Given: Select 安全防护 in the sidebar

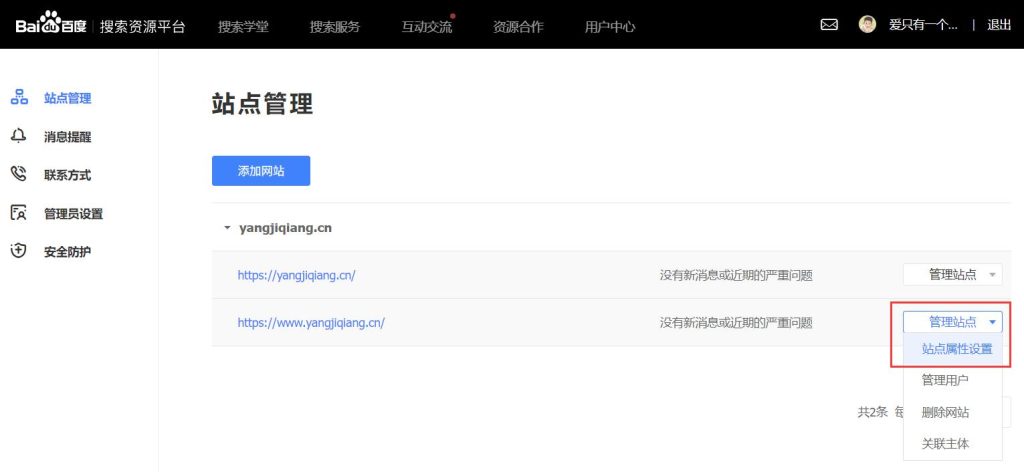Looking at the screenshot, I should tap(67, 251).
